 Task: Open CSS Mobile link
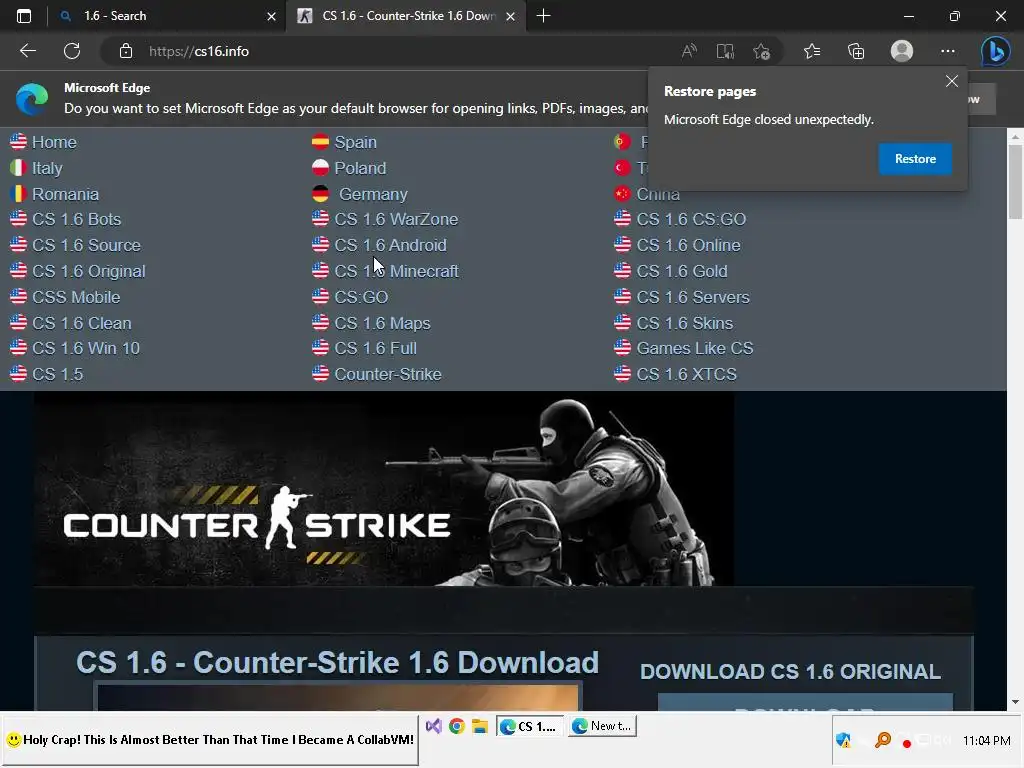[x=76, y=297]
